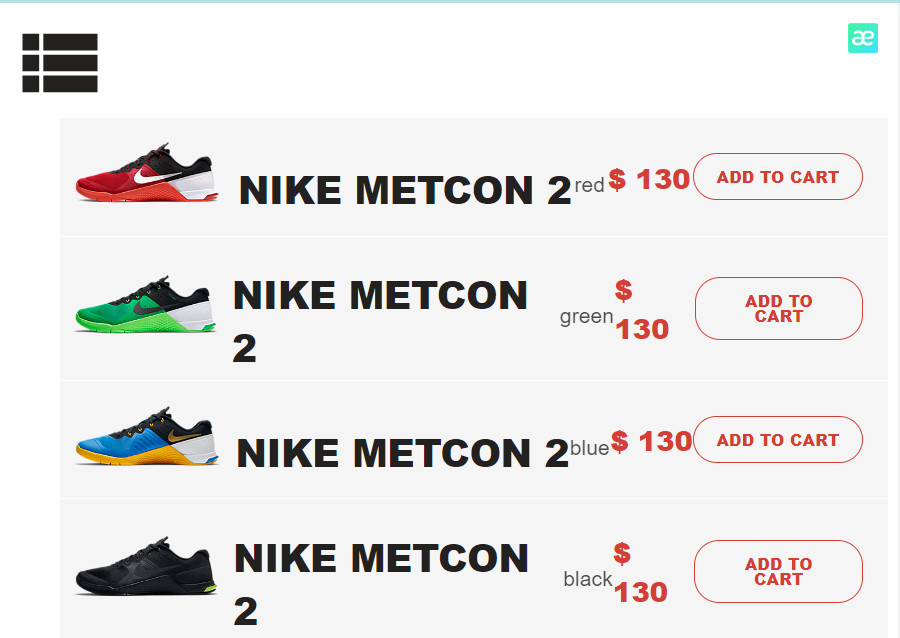Add black Nike Metcon 2 to cart

[x=778, y=571]
